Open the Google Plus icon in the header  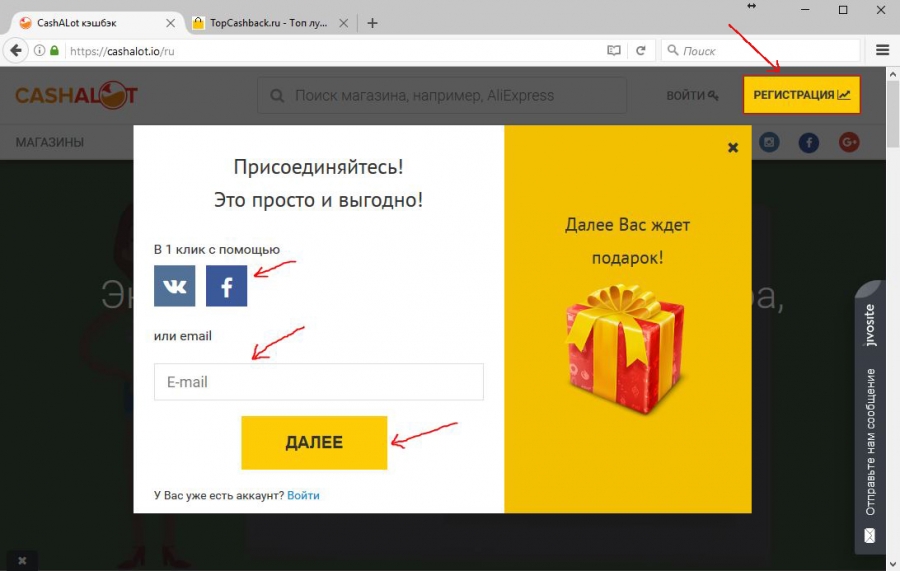[849, 142]
